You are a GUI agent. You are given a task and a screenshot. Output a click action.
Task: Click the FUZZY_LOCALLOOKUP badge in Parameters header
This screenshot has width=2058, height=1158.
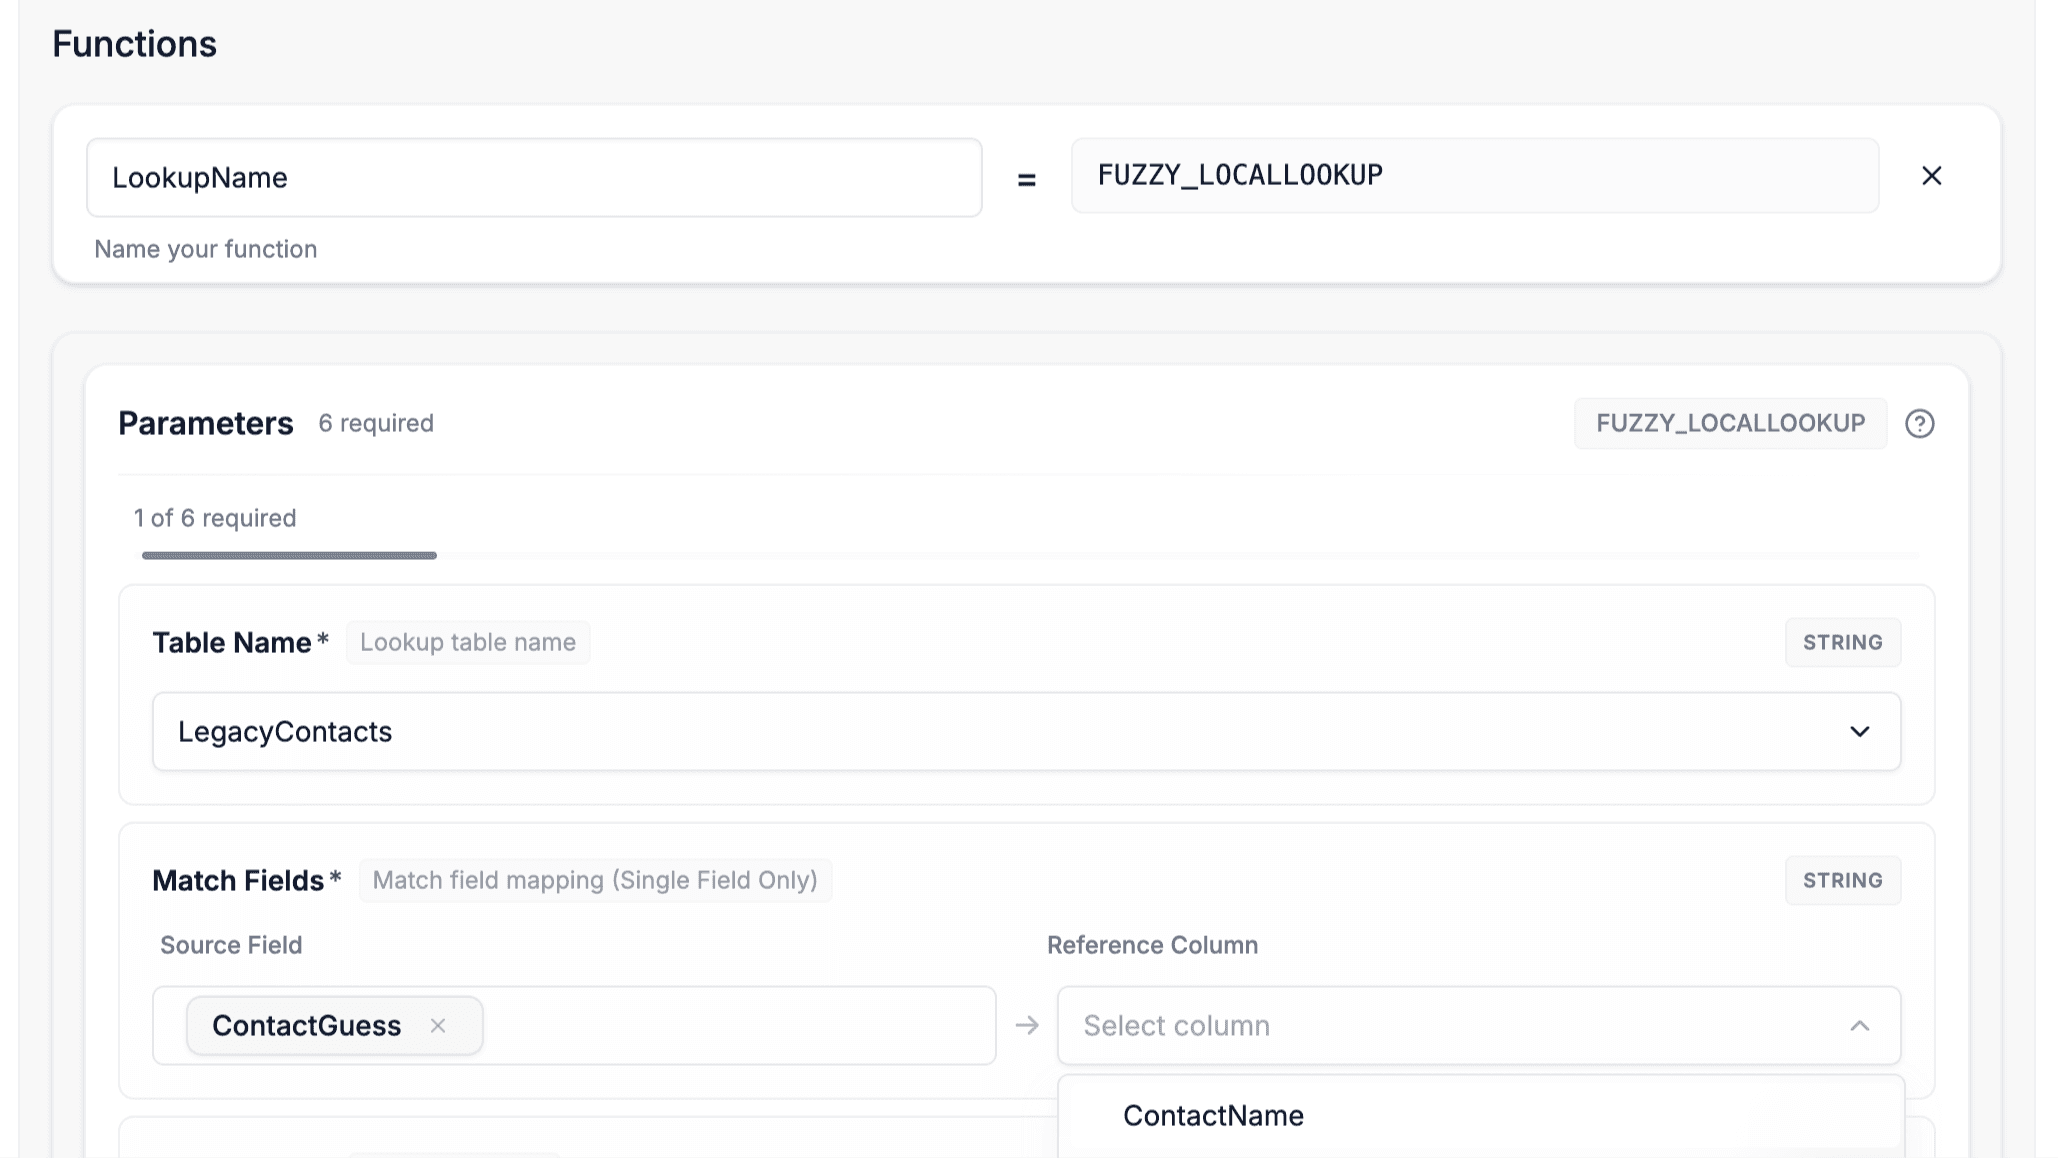pos(1730,423)
